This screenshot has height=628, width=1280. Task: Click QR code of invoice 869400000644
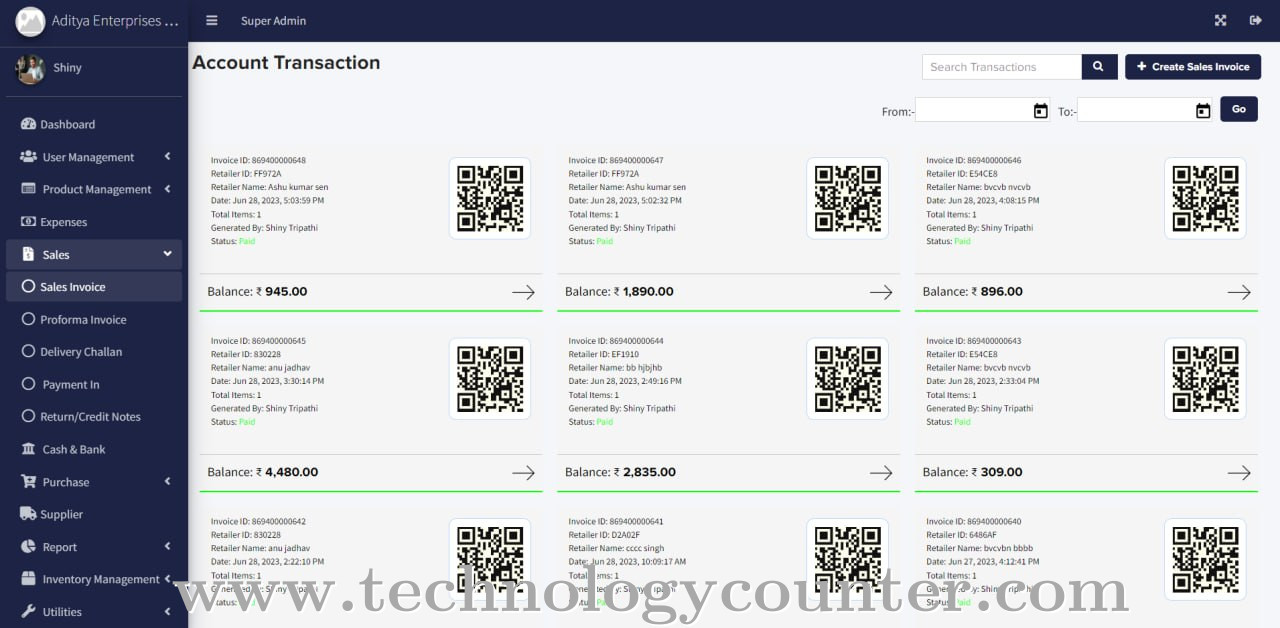point(848,379)
